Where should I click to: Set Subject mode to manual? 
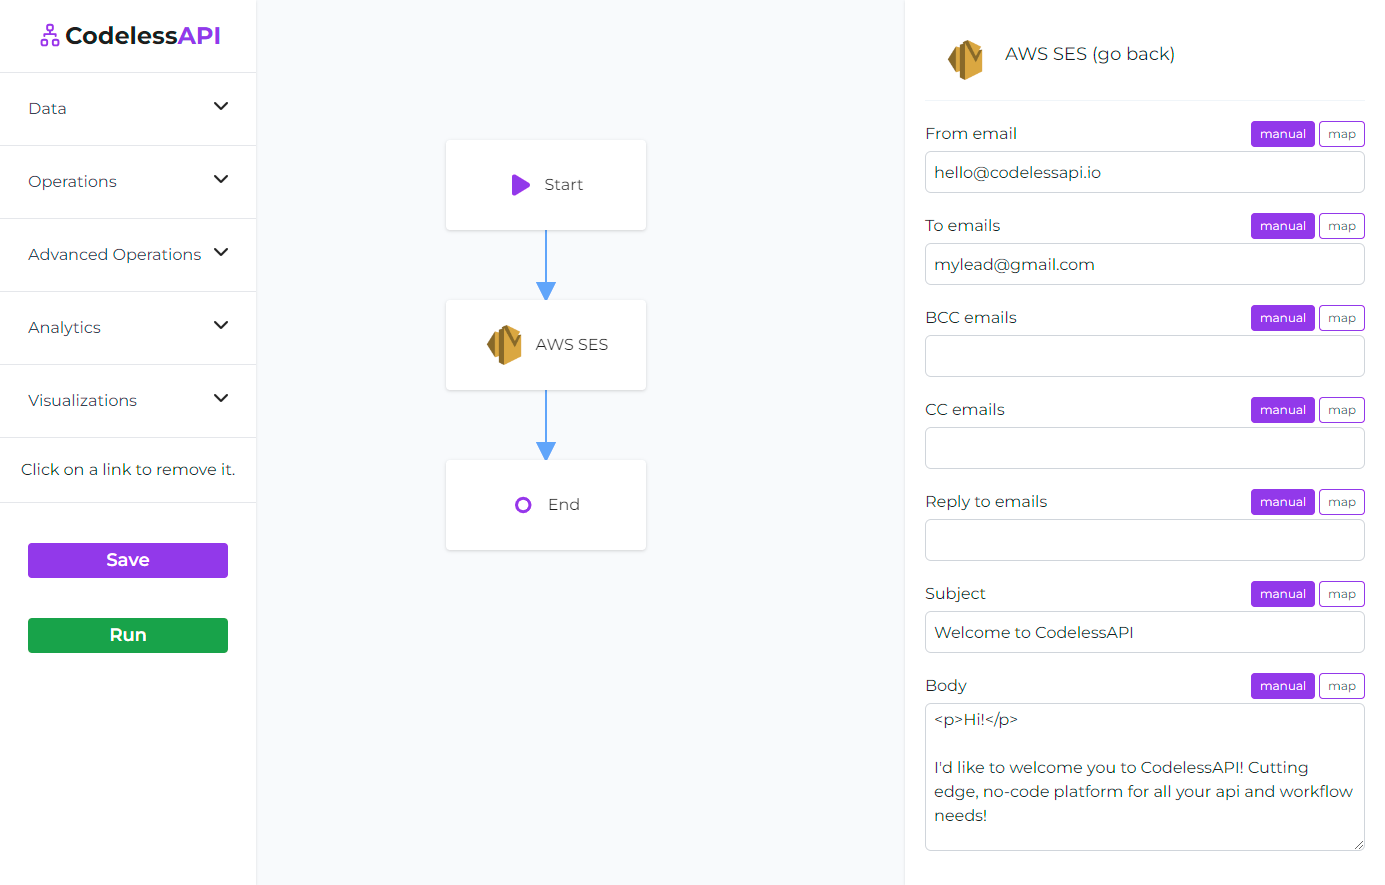tap(1282, 594)
